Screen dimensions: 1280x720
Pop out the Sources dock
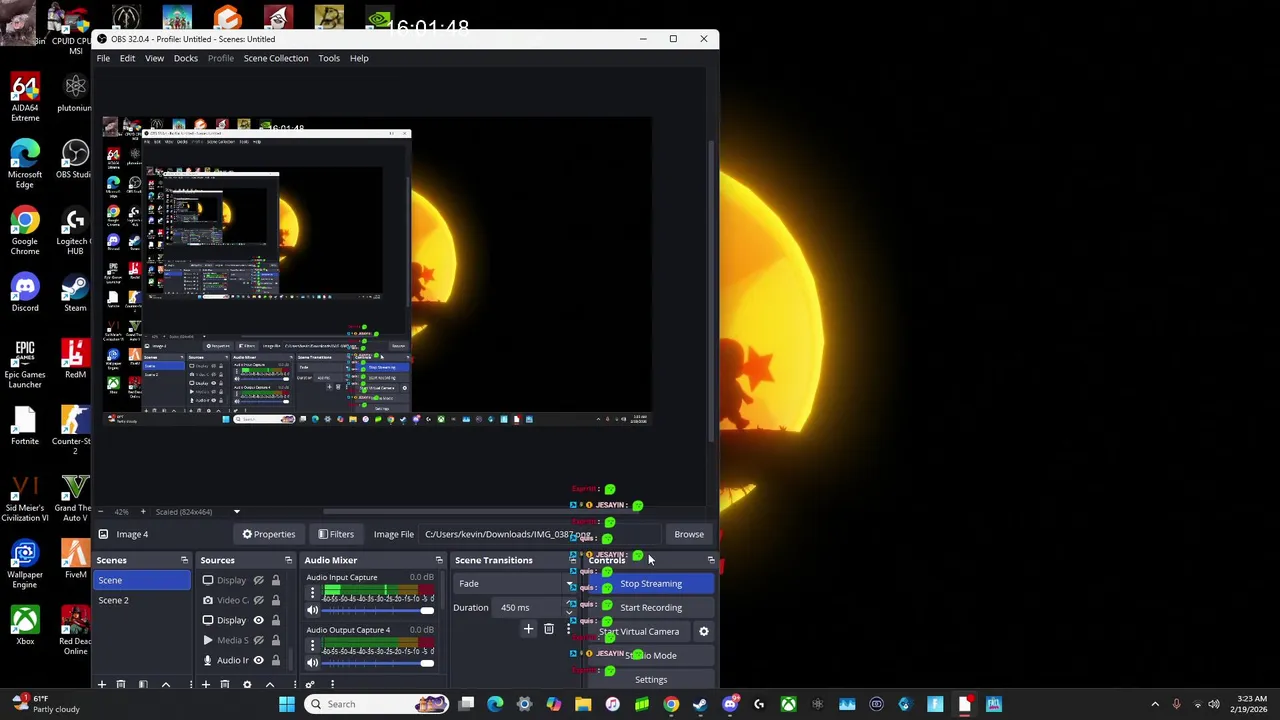tap(288, 560)
